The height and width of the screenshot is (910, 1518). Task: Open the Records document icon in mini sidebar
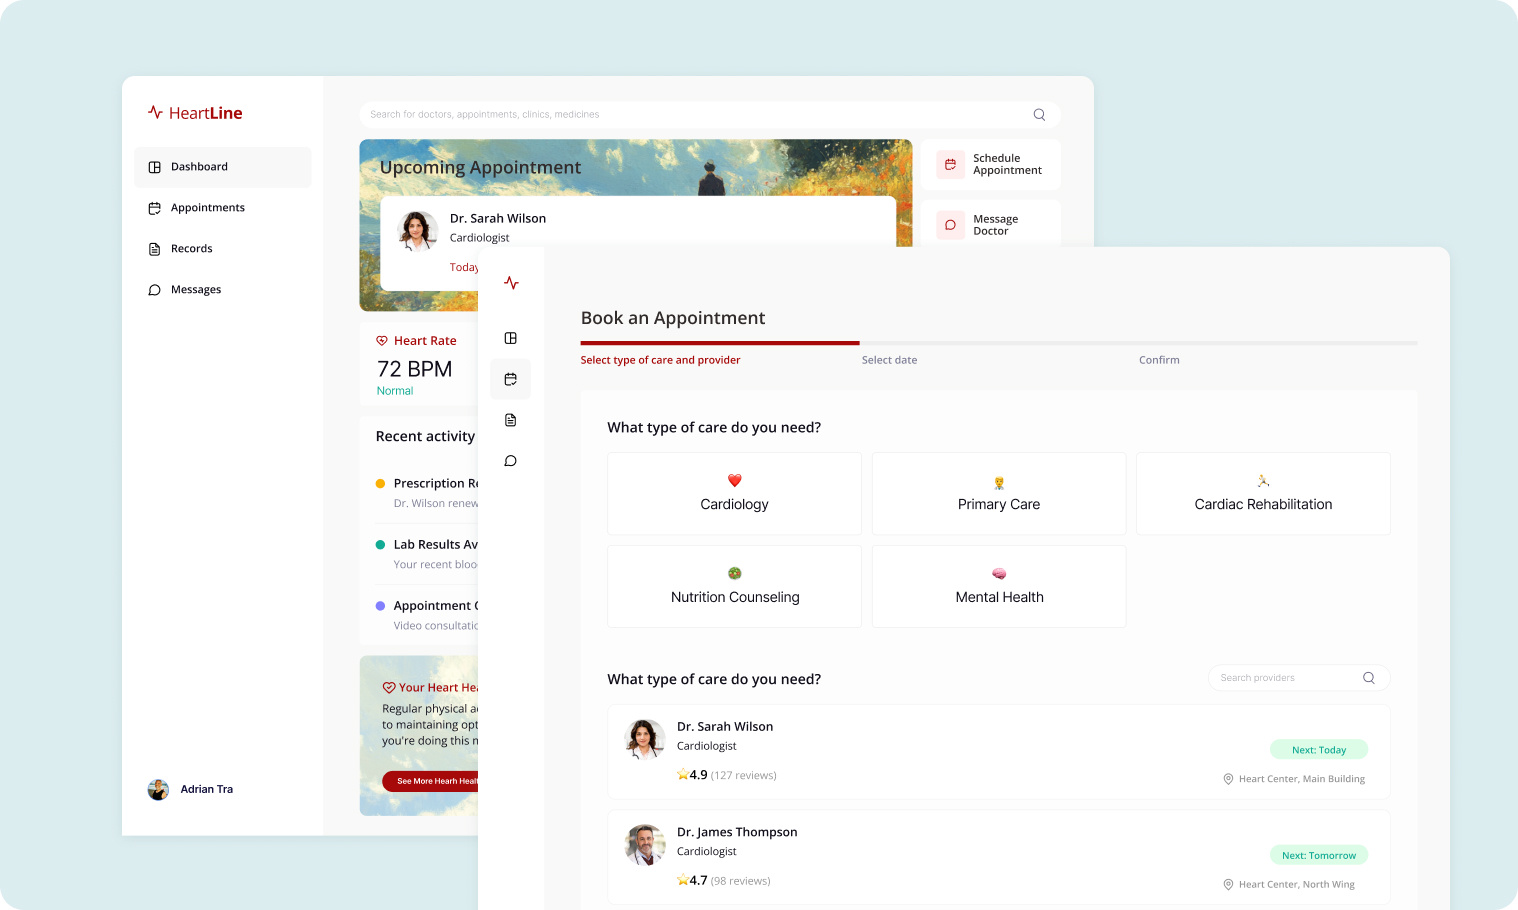tap(510, 419)
